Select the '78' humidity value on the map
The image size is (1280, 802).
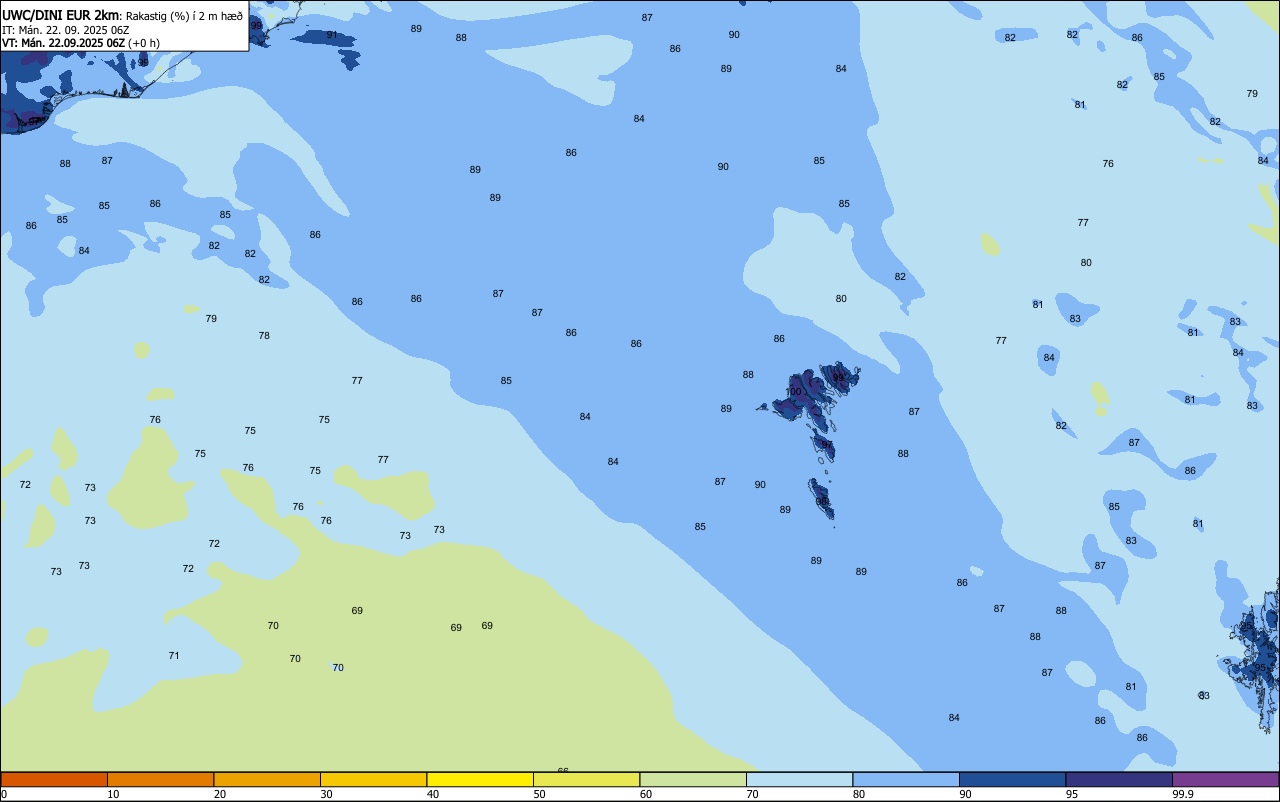coord(264,336)
